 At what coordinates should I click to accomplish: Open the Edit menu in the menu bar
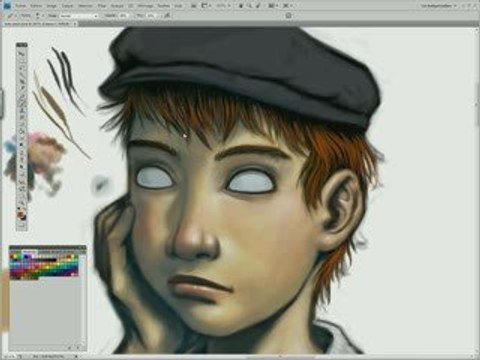click(x=36, y=6)
